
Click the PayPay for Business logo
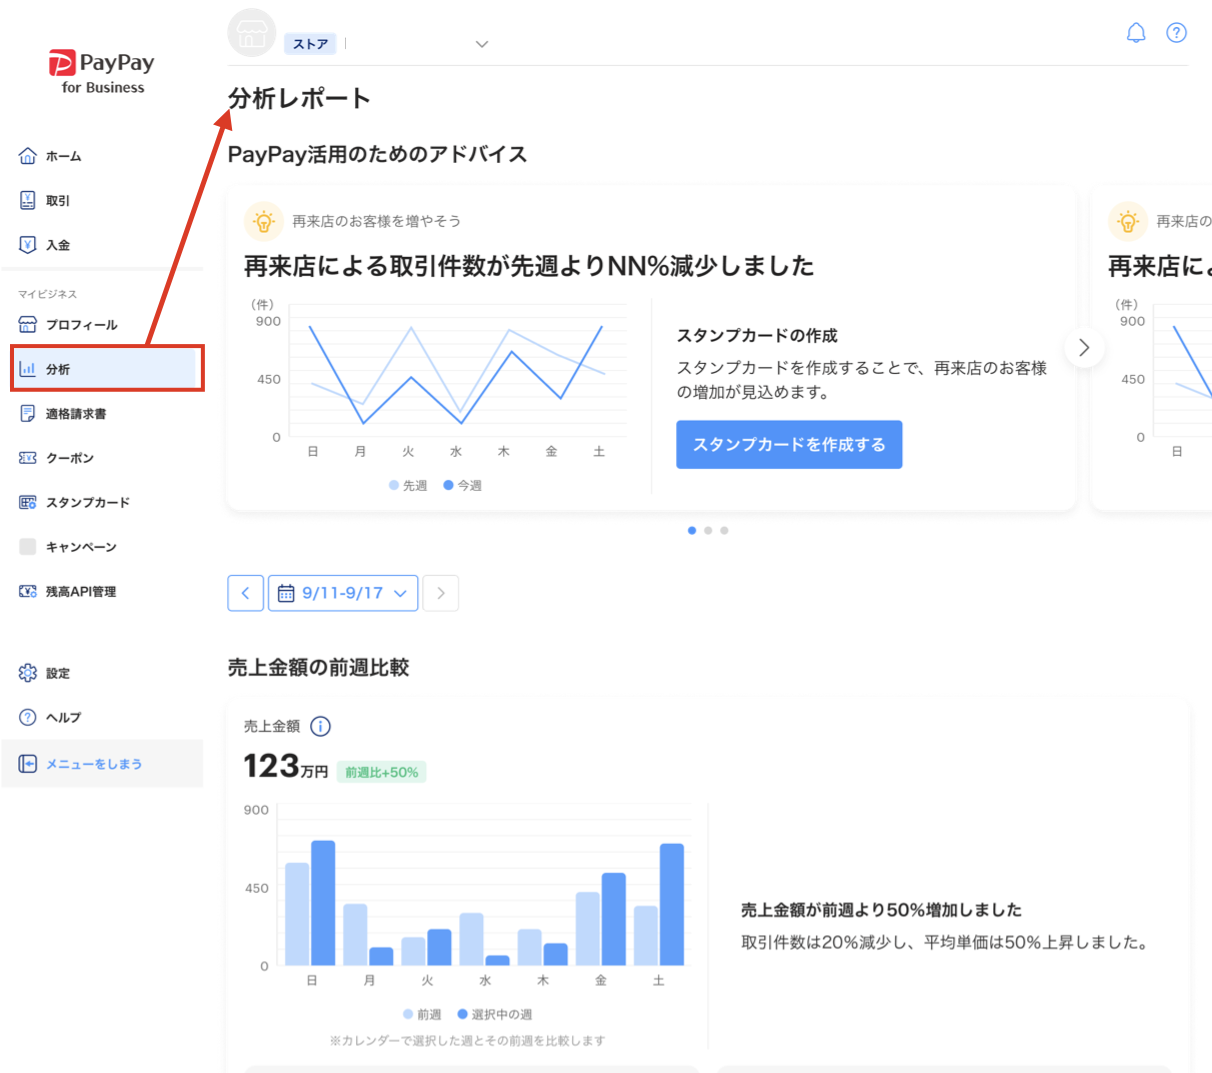tap(102, 72)
